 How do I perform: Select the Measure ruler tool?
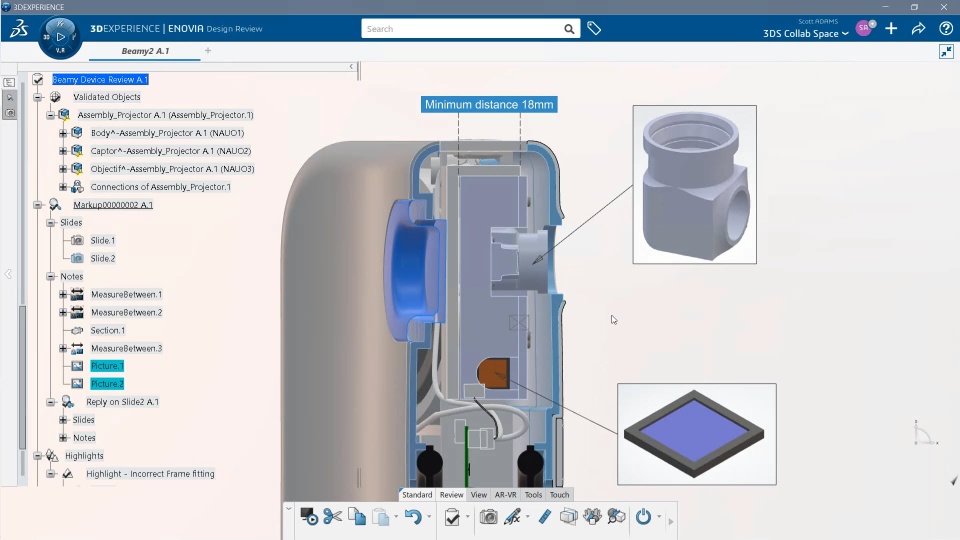(544, 517)
